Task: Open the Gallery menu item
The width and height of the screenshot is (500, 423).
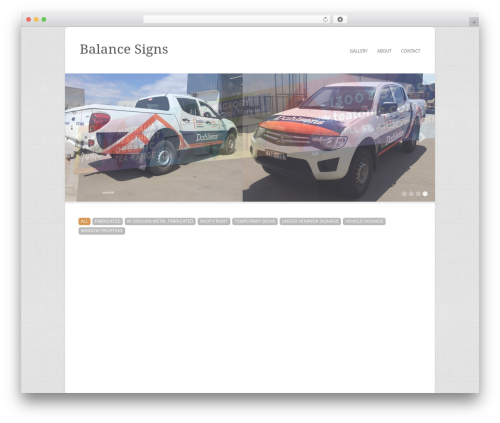Action: pos(359,51)
